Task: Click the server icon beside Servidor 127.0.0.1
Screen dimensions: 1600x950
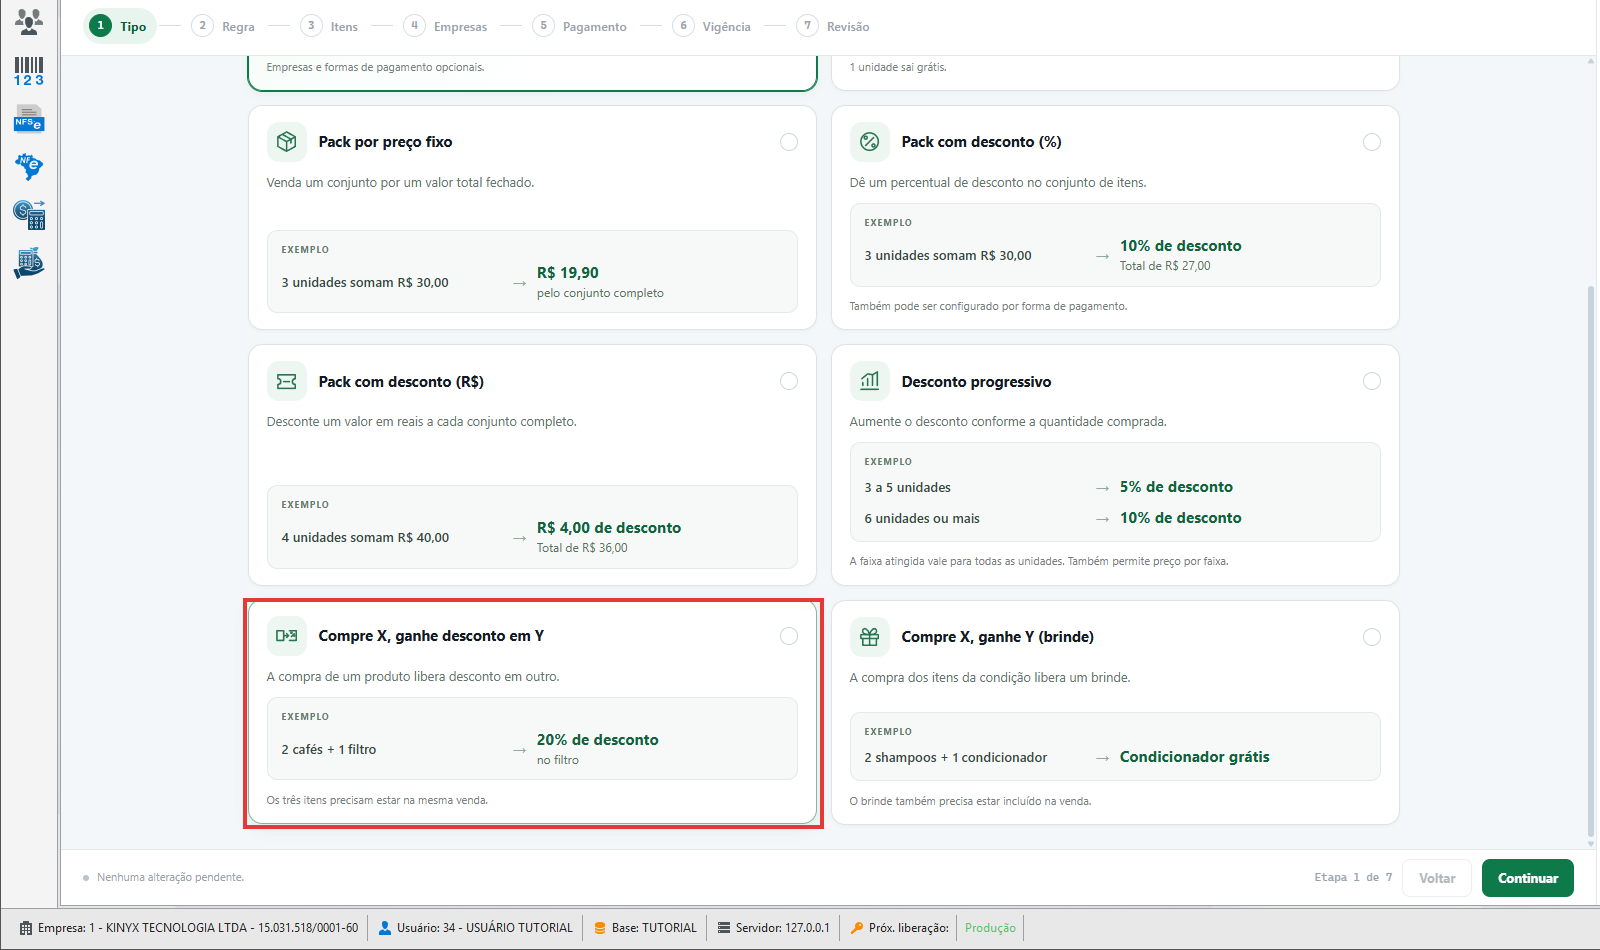Action: (724, 928)
